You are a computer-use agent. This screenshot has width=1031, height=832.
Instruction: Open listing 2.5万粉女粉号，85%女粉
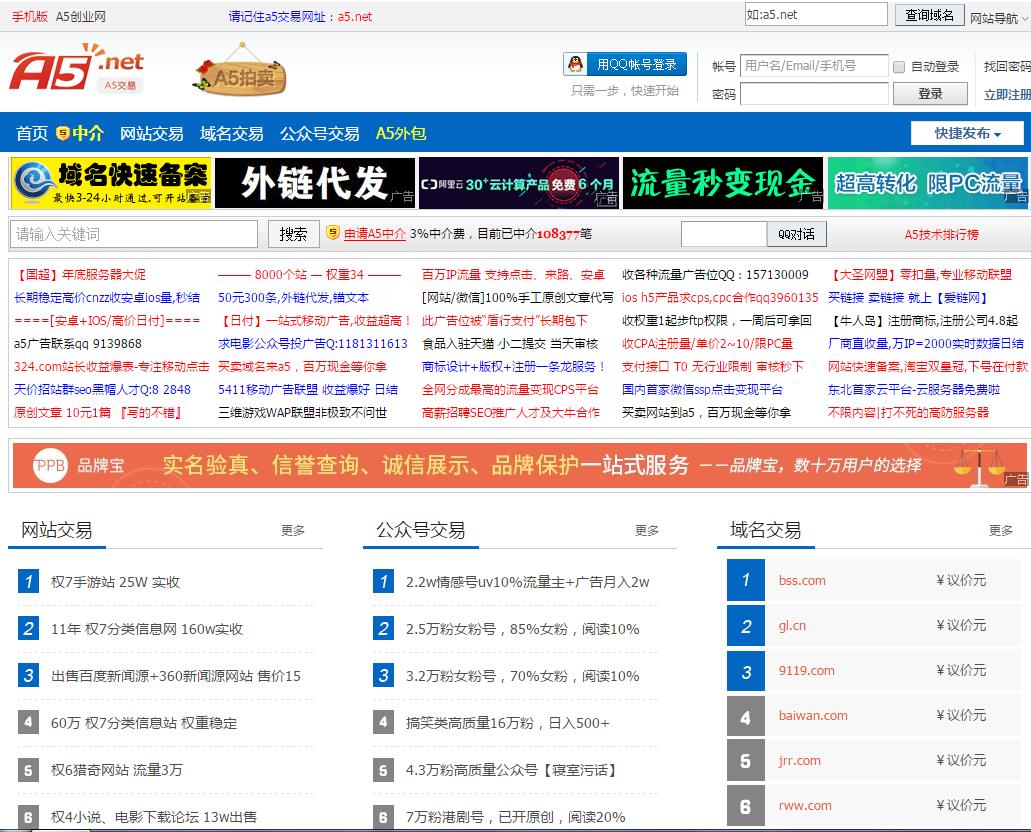[522, 629]
